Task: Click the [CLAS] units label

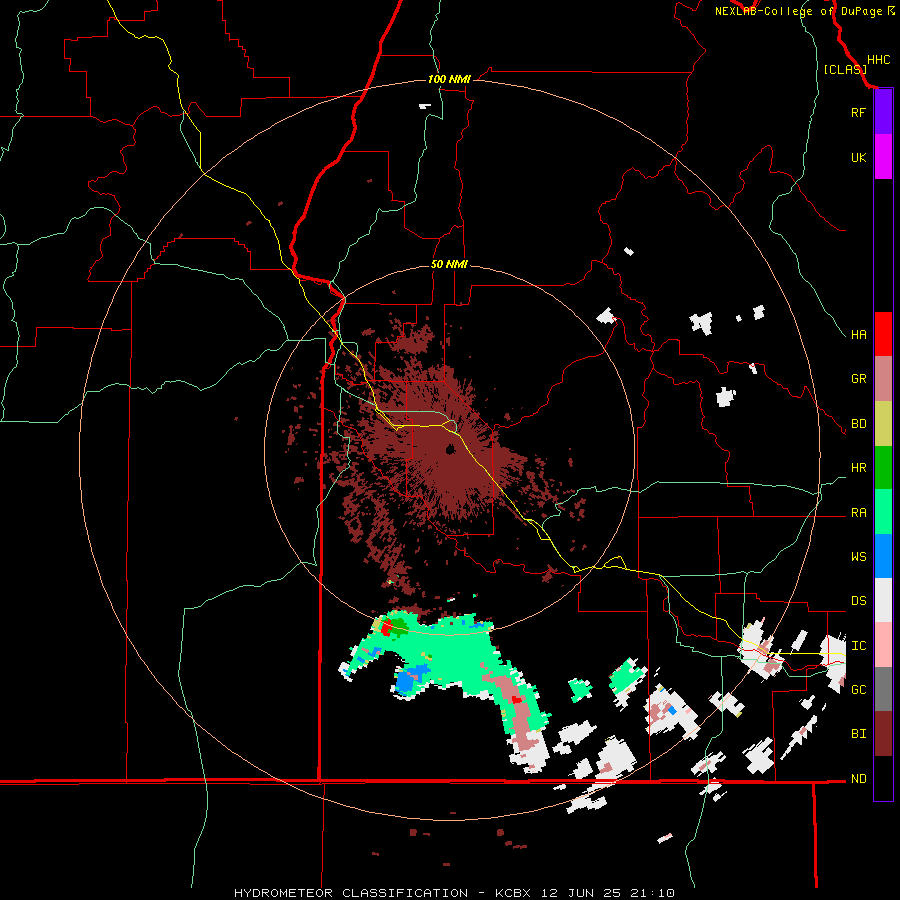Action: [845, 70]
